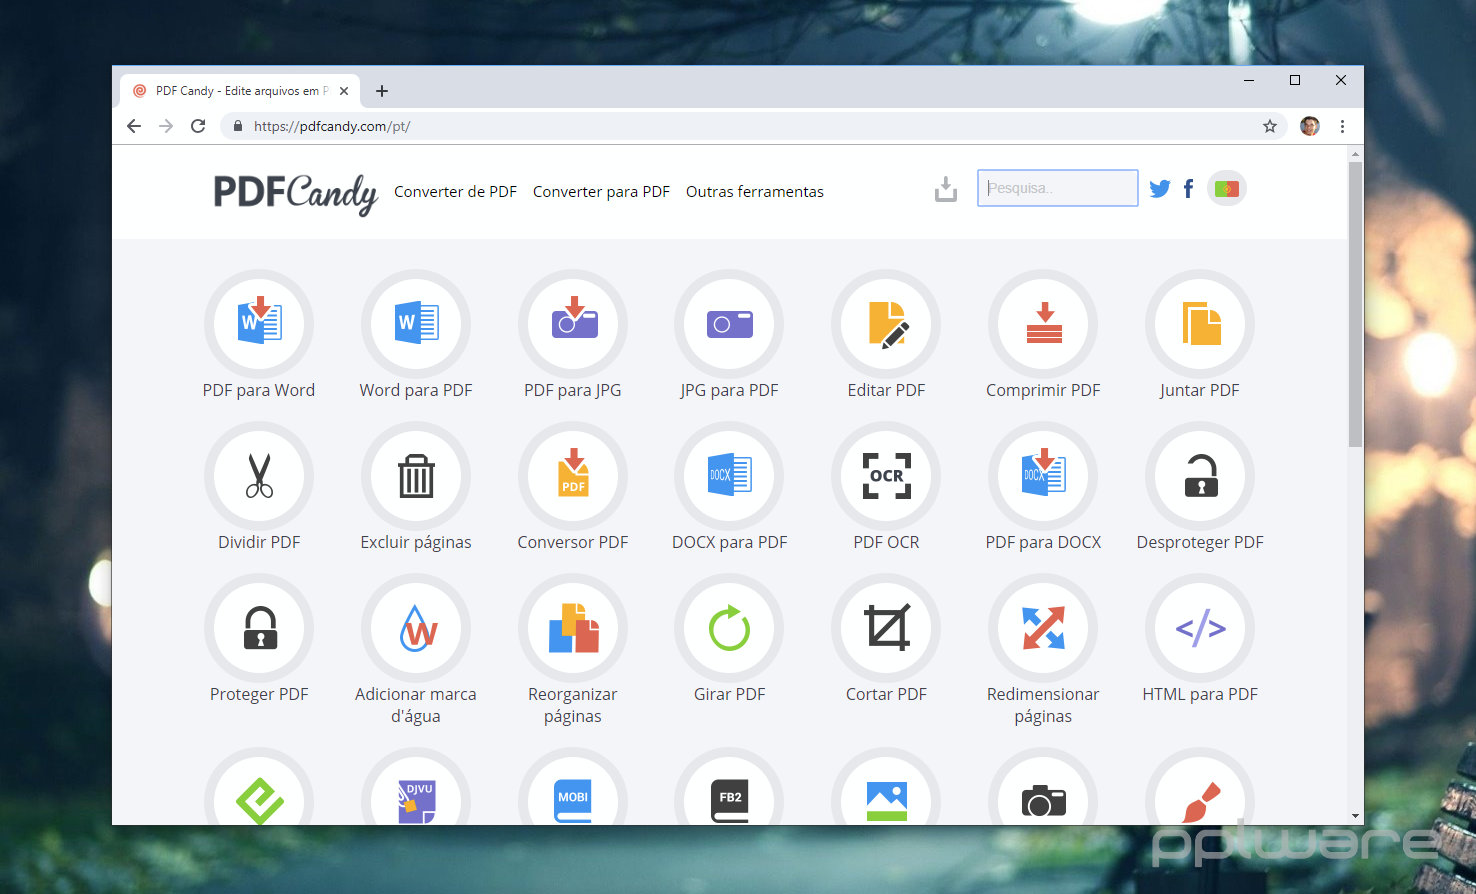This screenshot has height=894, width=1476.
Task: Click the Desproteger PDF label
Action: click(1200, 542)
